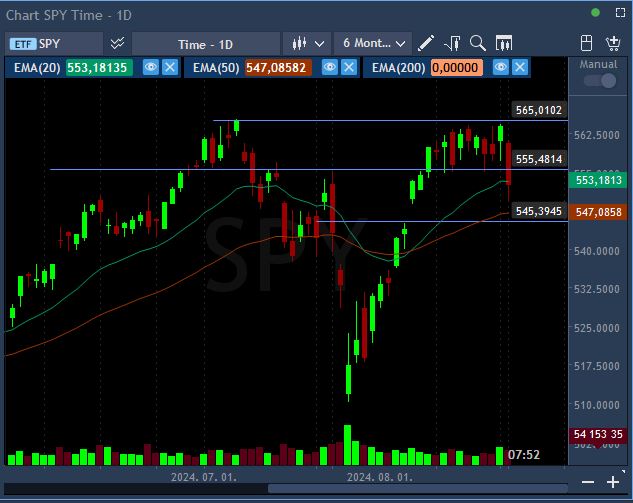This screenshot has height=503, width=633.
Task: Click the 540.0000 price axis label
Action: tap(597, 251)
